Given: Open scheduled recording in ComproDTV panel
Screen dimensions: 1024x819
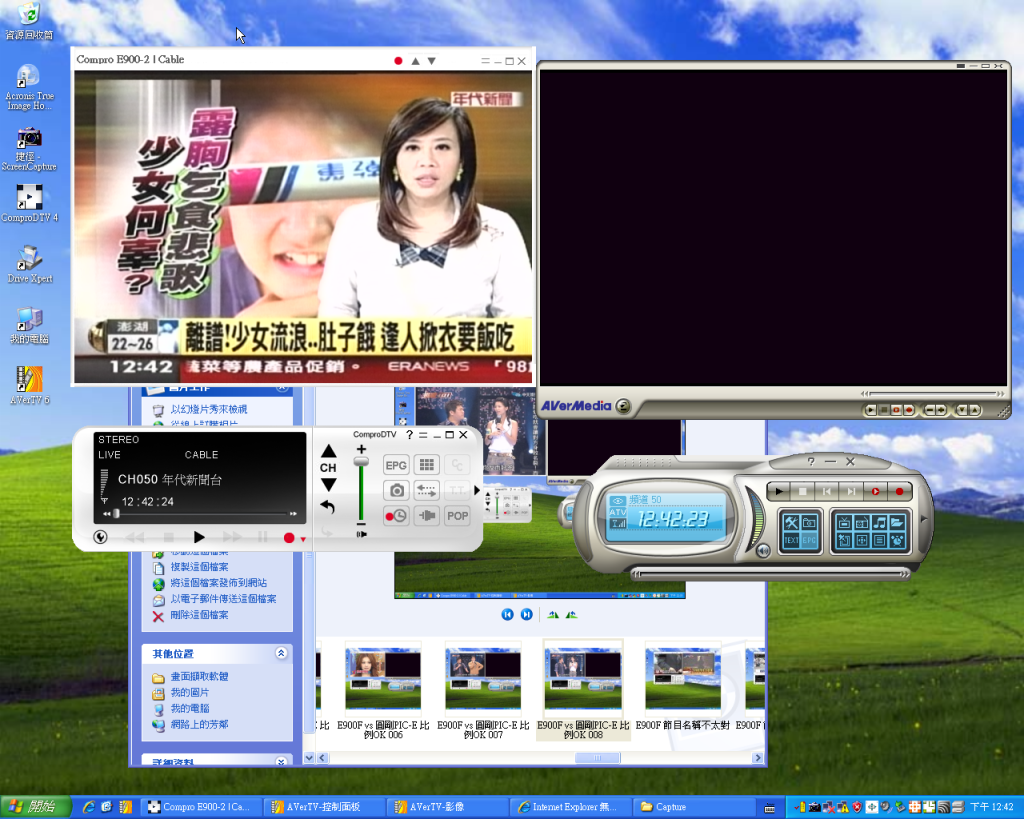Looking at the screenshot, I should [396, 516].
